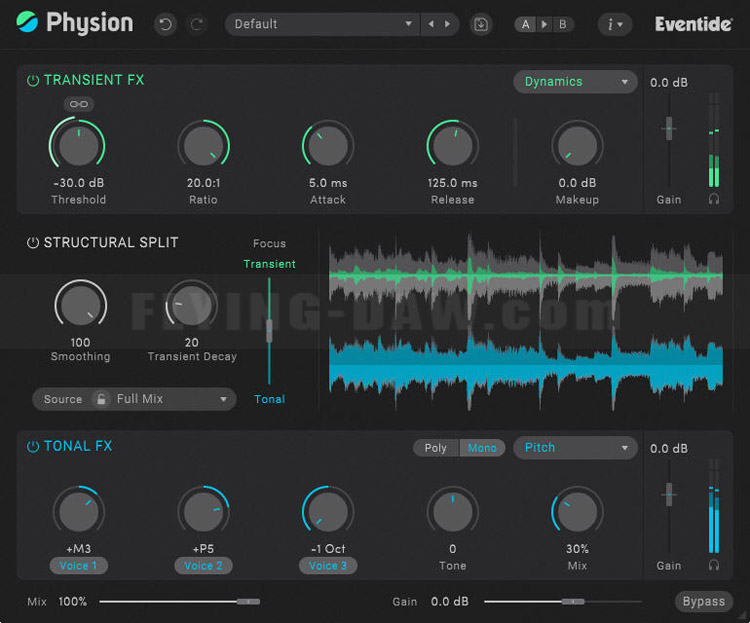Open the Dynamics effect dropdown
Screen dimensions: 750x623
click(x=575, y=82)
